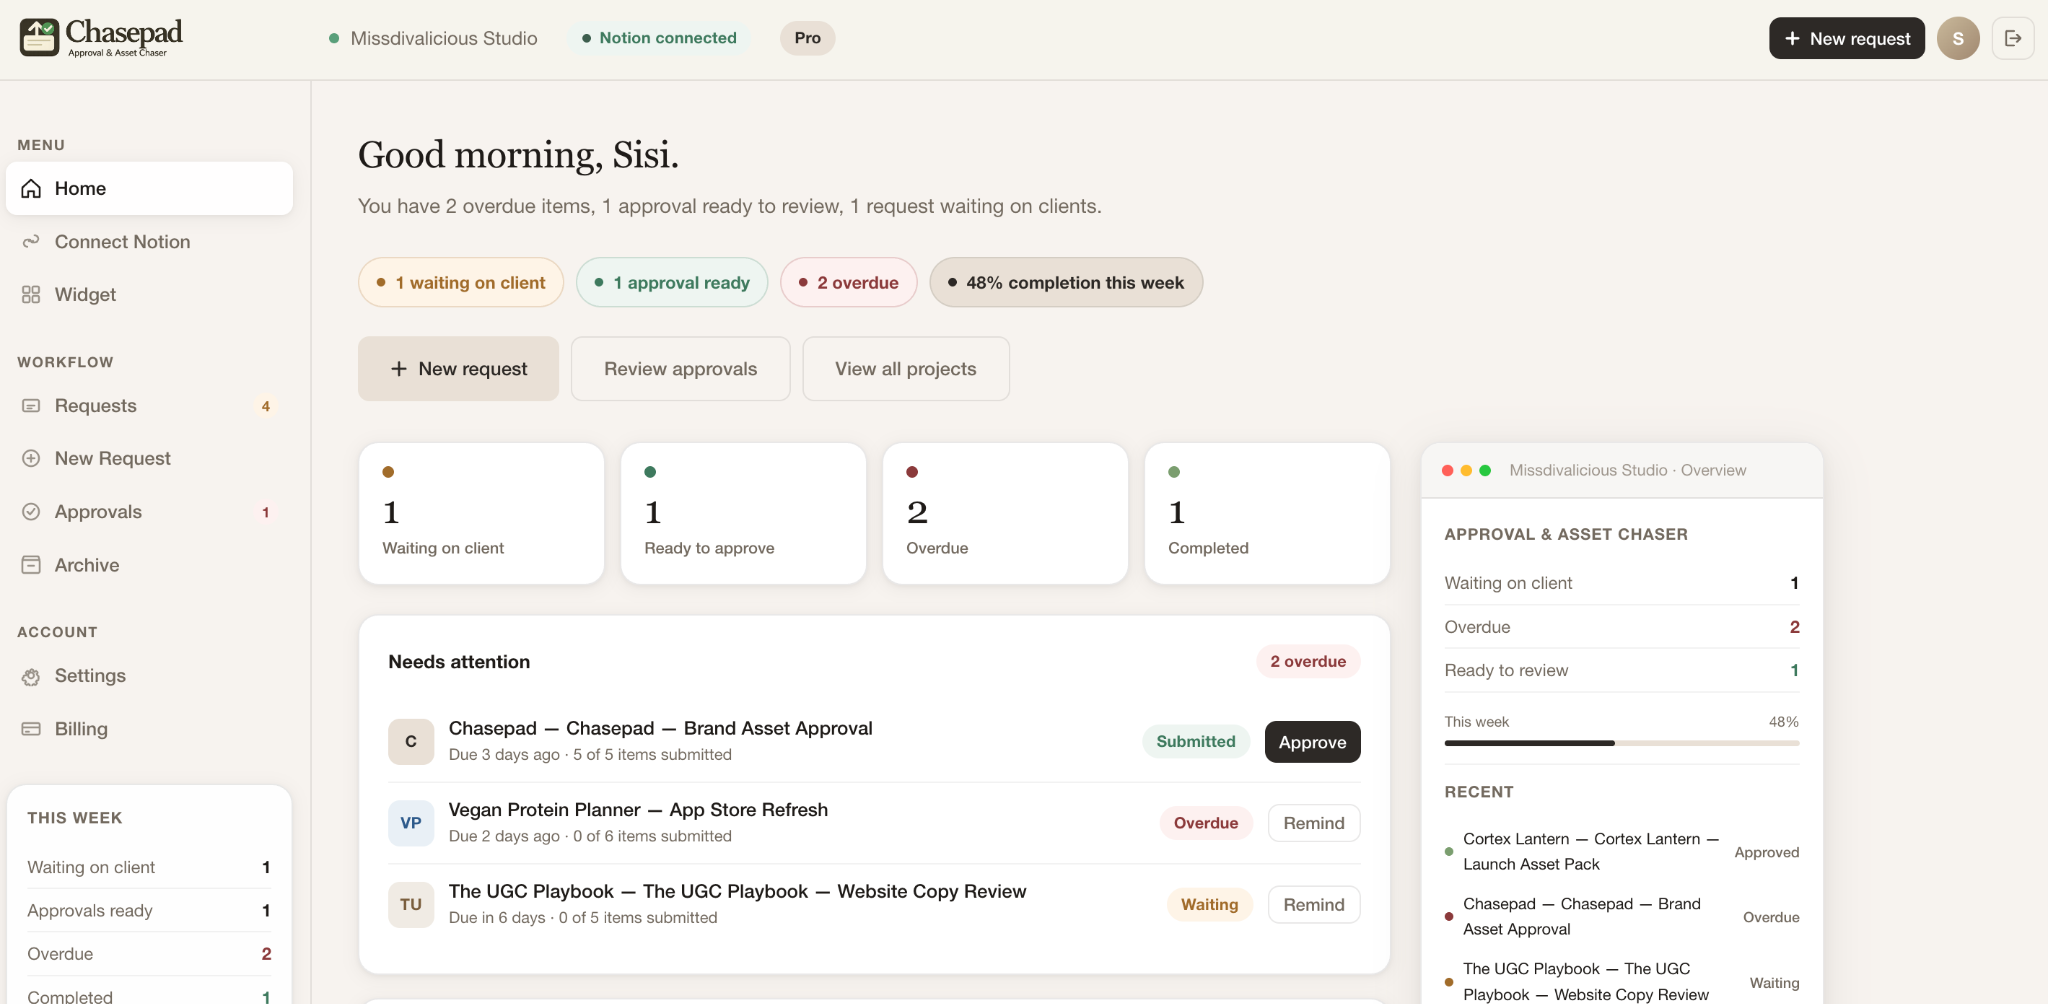This screenshot has width=2048, height=1004.
Task: Click the Settings gear icon
Action: pyautogui.click(x=31, y=676)
